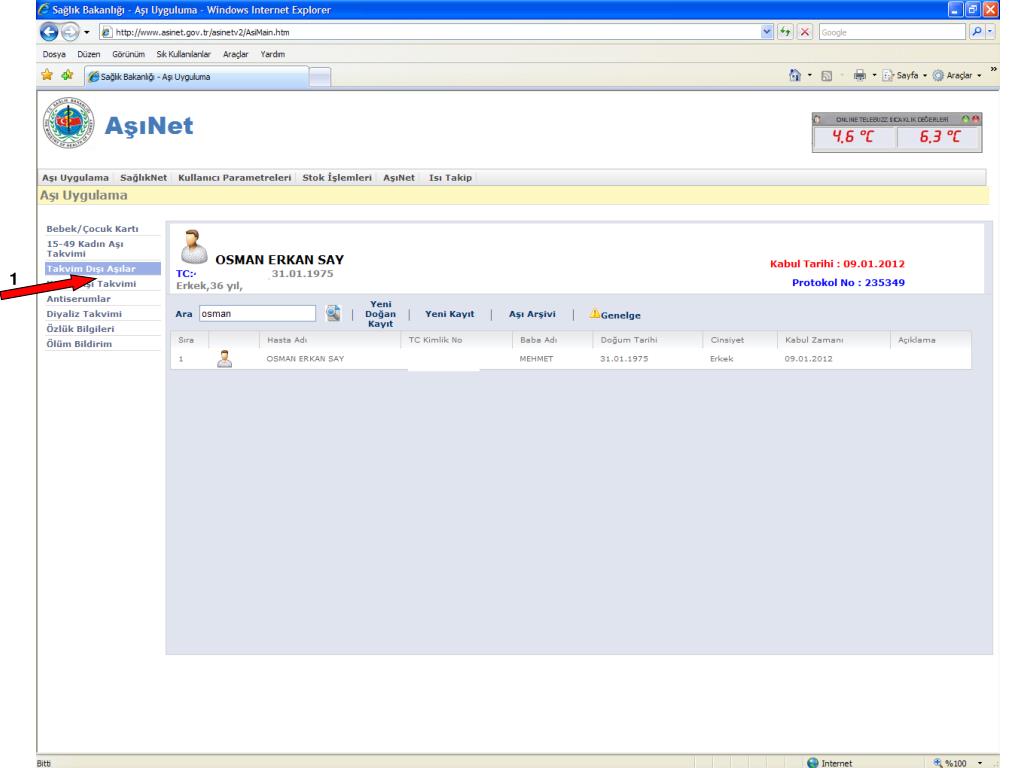1024x768 pixels.
Task: Click the Favorites star icon
Action: pos(47,75)
